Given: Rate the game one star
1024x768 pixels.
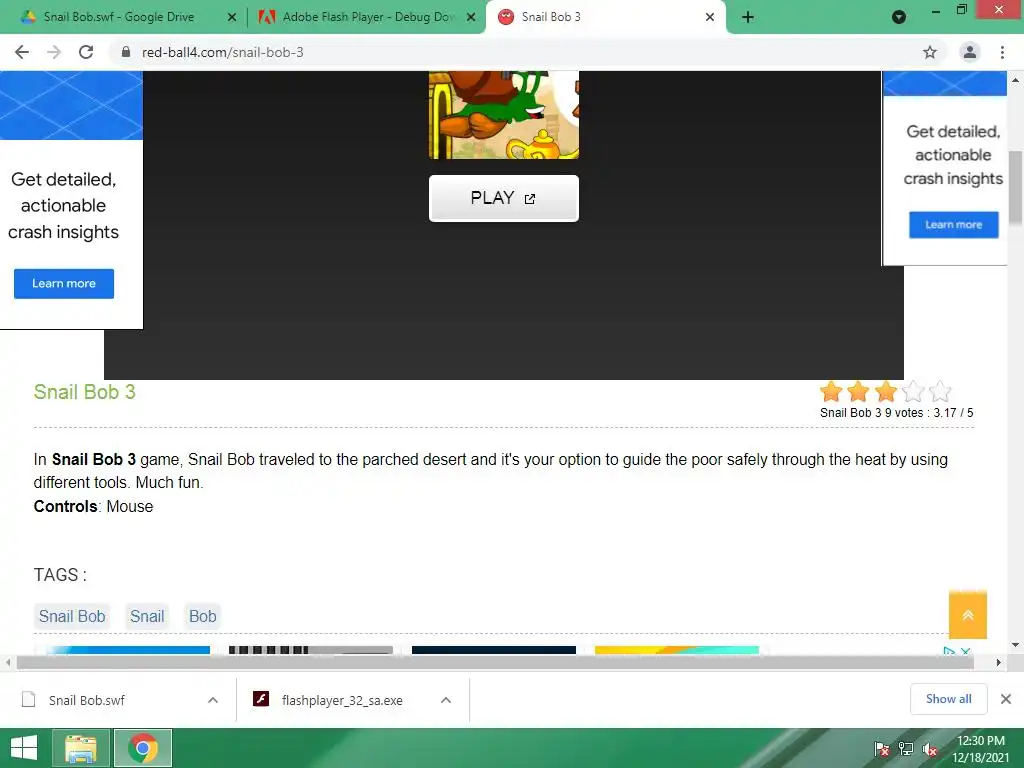Looking at the screenshot, I should (831, 392).
